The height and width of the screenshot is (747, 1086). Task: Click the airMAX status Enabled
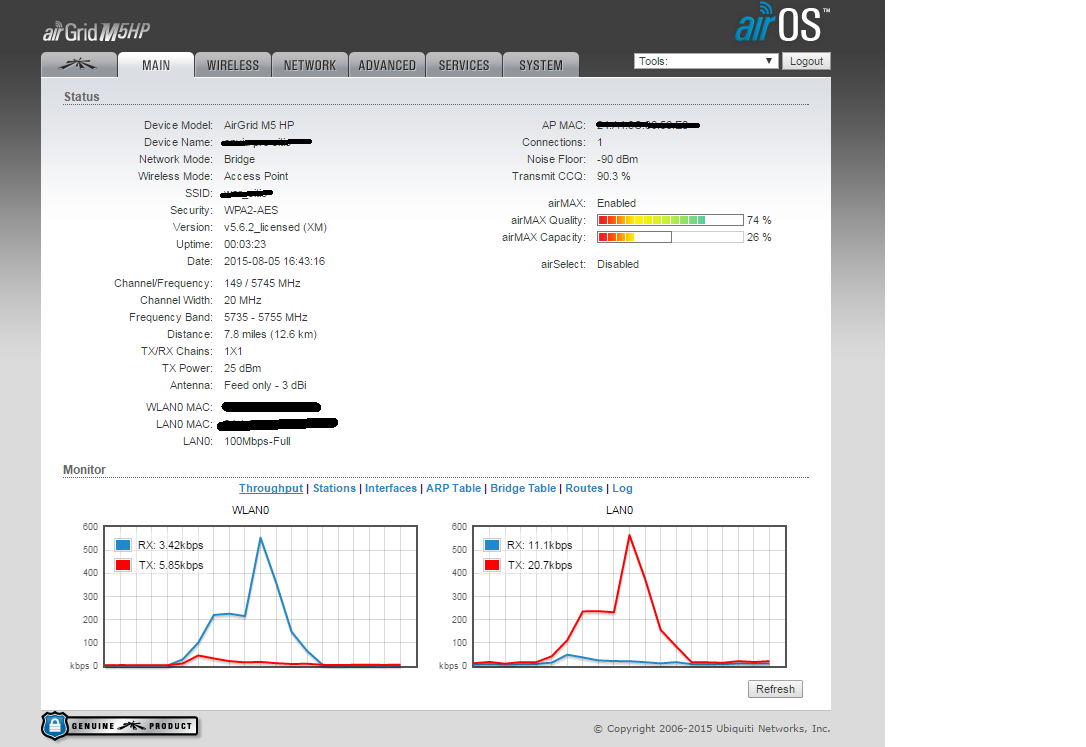coord(616,204)
